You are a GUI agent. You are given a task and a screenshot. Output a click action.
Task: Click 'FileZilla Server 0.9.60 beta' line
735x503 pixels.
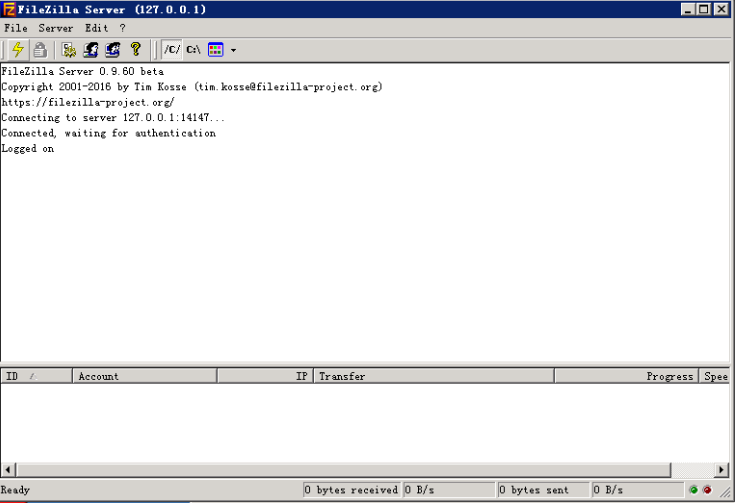[82, 71]
